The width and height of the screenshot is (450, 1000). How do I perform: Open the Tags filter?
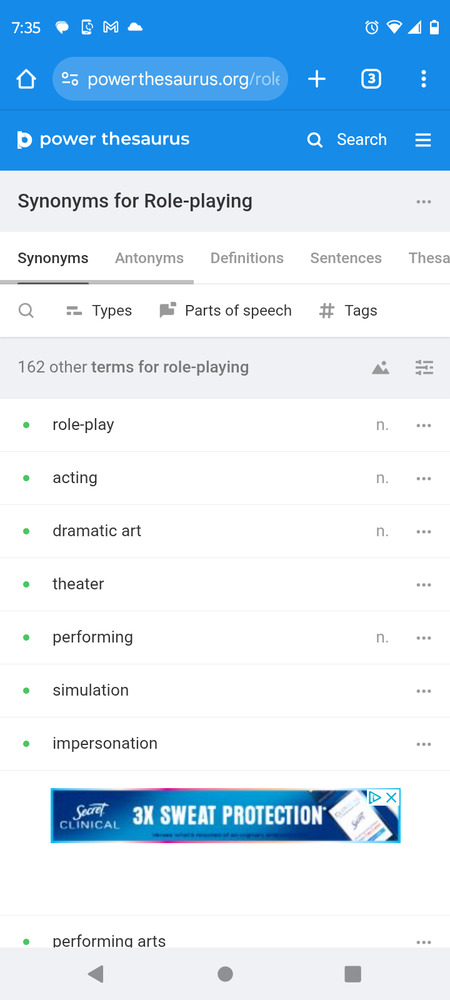tap(348, 311)
